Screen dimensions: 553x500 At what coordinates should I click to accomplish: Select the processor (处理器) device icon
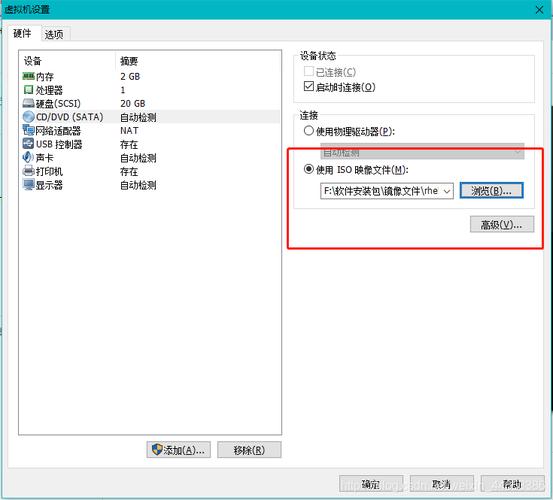tap(28, 90)
